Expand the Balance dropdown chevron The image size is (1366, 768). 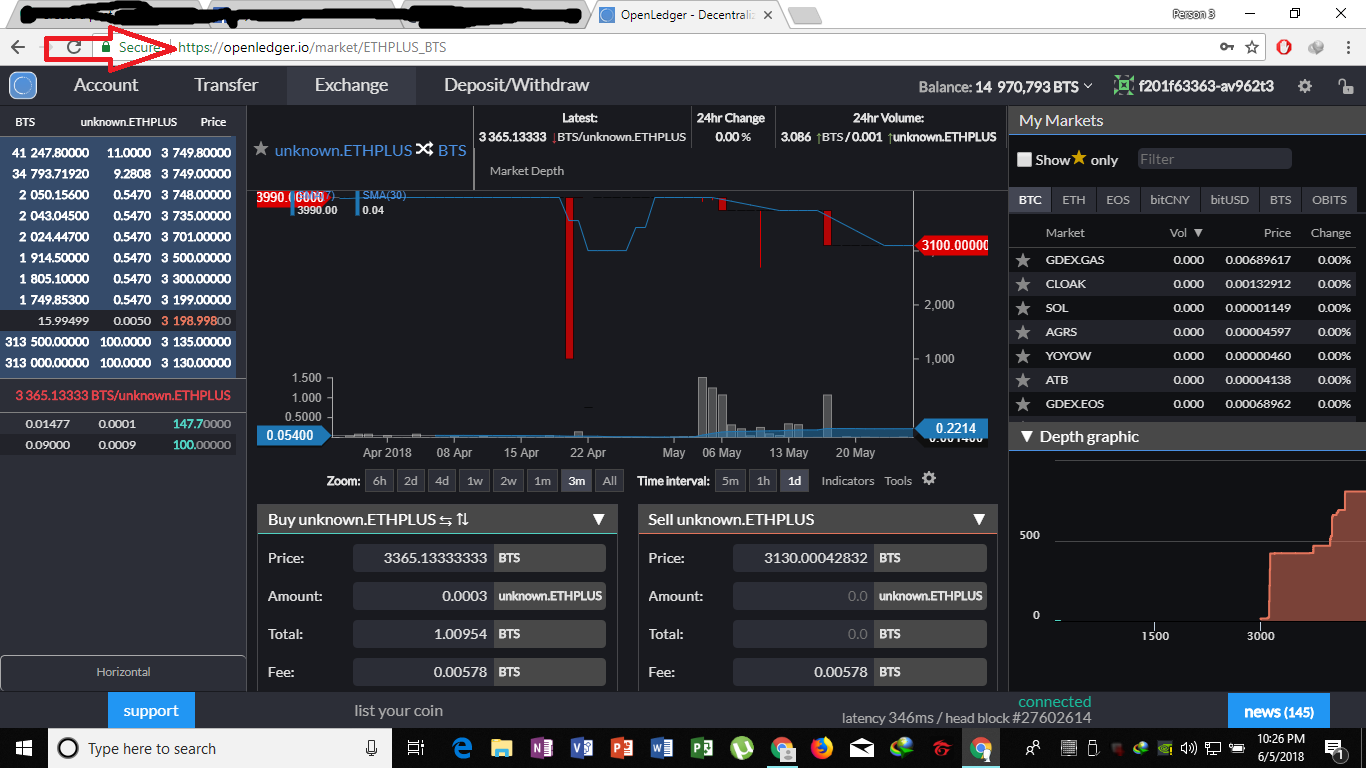[x=1088, y=87]
